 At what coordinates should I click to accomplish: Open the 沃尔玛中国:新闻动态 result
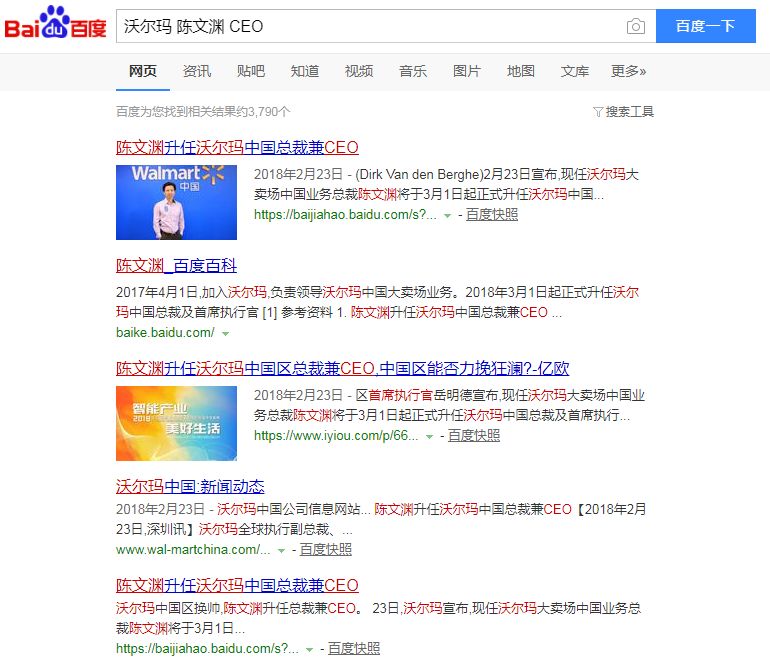click(x=190, y=487)
